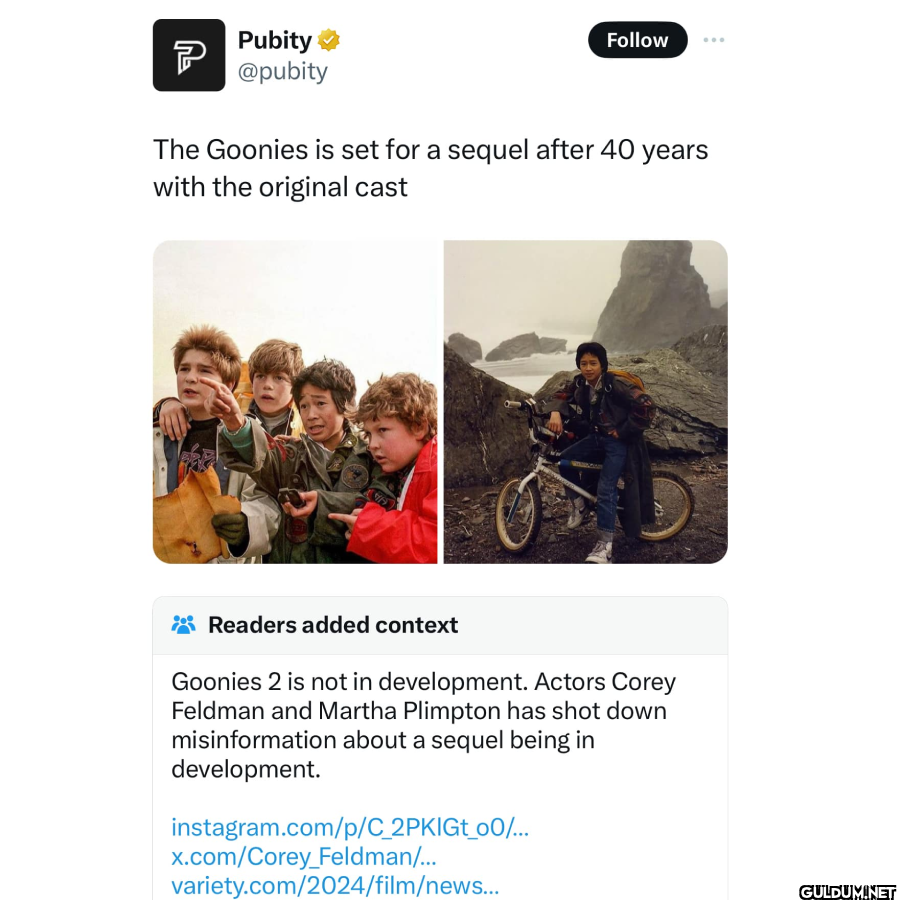This screenshot has width=900, height=900.
Task: Click the tweet text about Goonies sequel
Action: [x=430, y=168]
